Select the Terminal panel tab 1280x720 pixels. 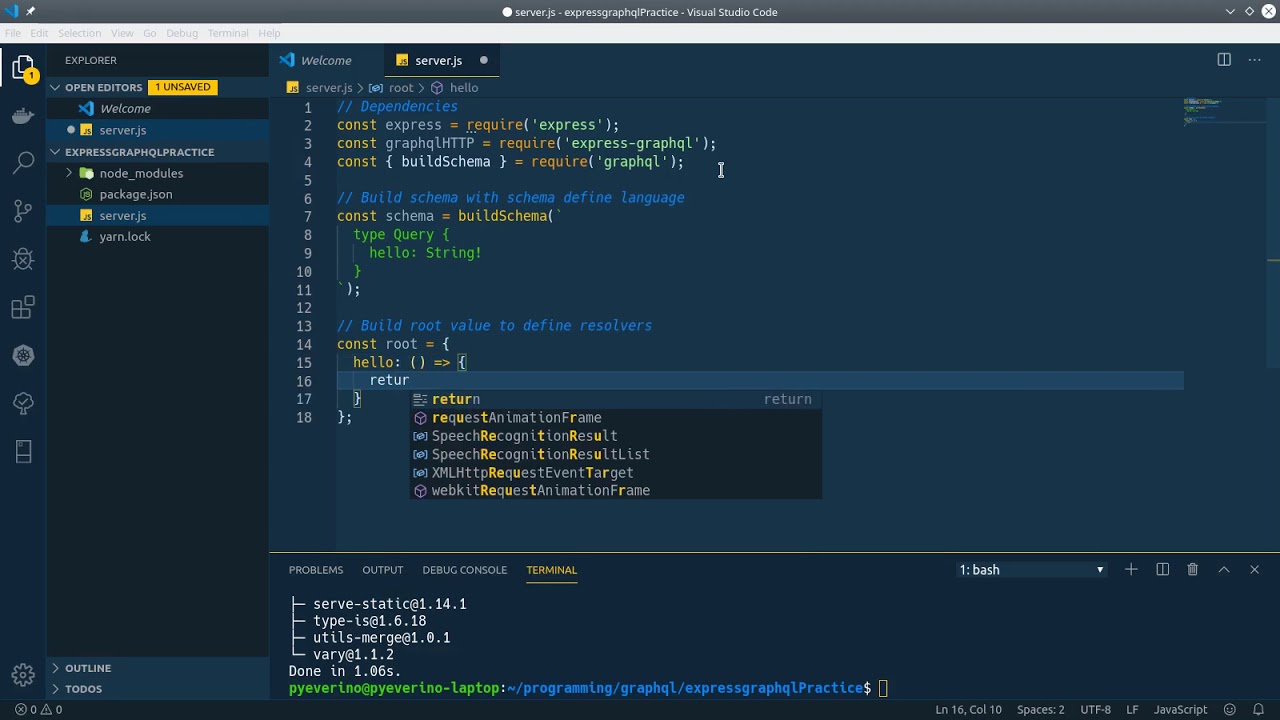552,569
